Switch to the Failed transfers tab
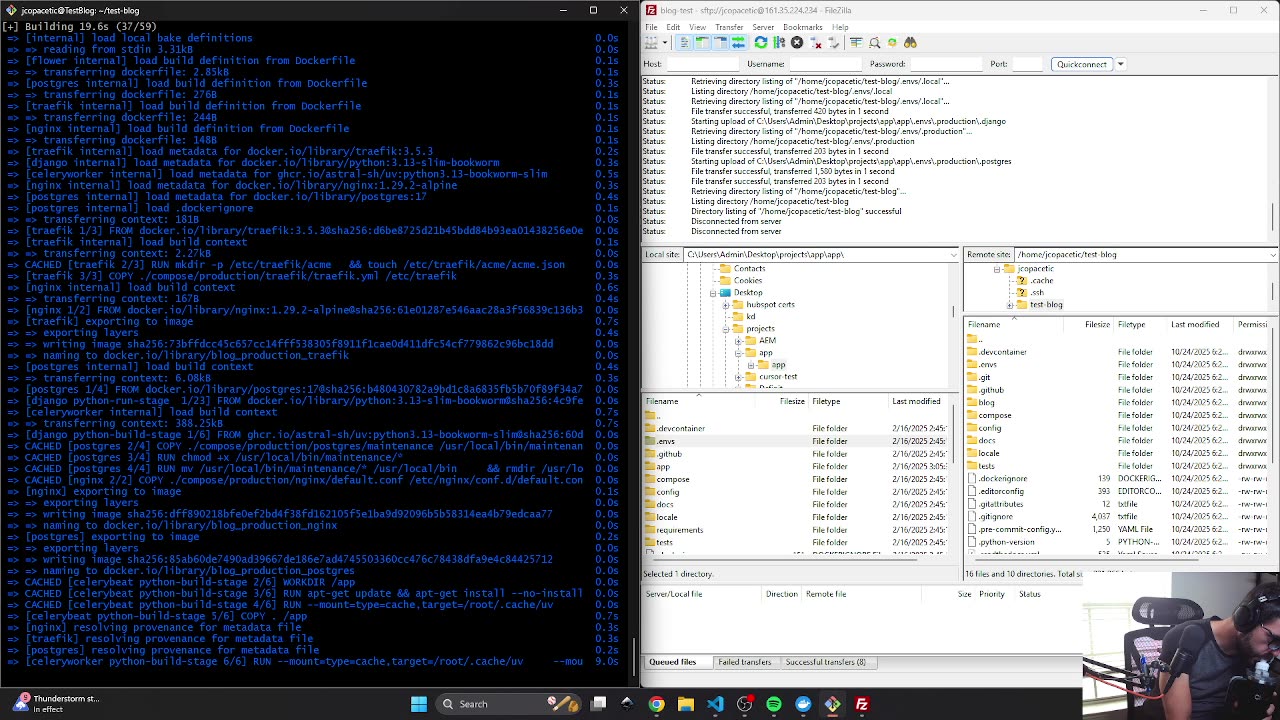The height and width of the screenshot is (720, 1280). [x=744, y=662]
